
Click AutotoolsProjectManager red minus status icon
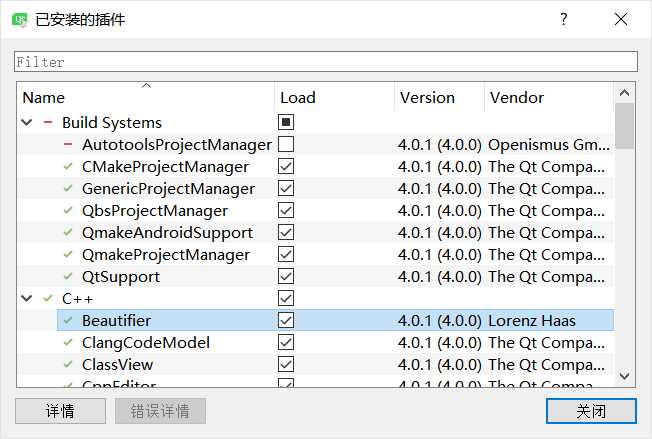(68, 144)
